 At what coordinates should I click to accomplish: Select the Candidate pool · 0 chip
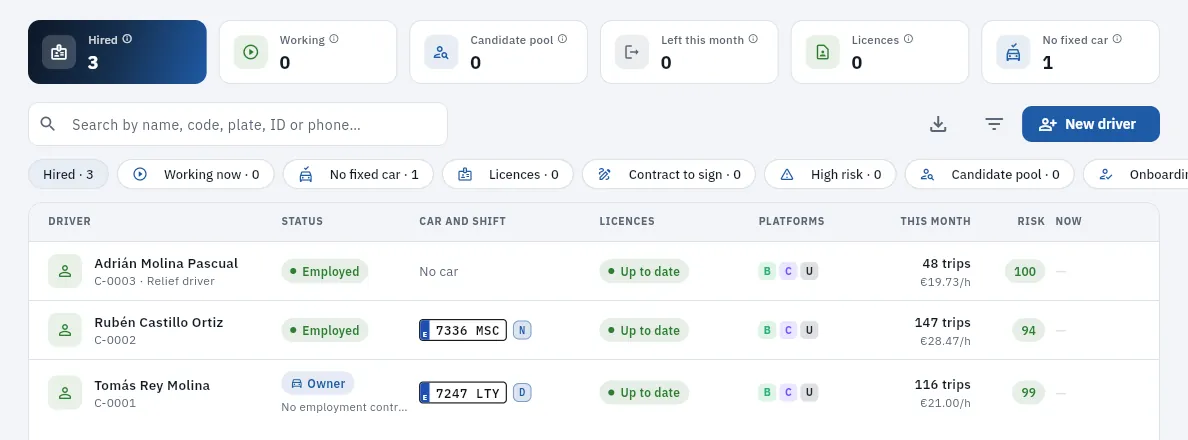click(989, 174)
